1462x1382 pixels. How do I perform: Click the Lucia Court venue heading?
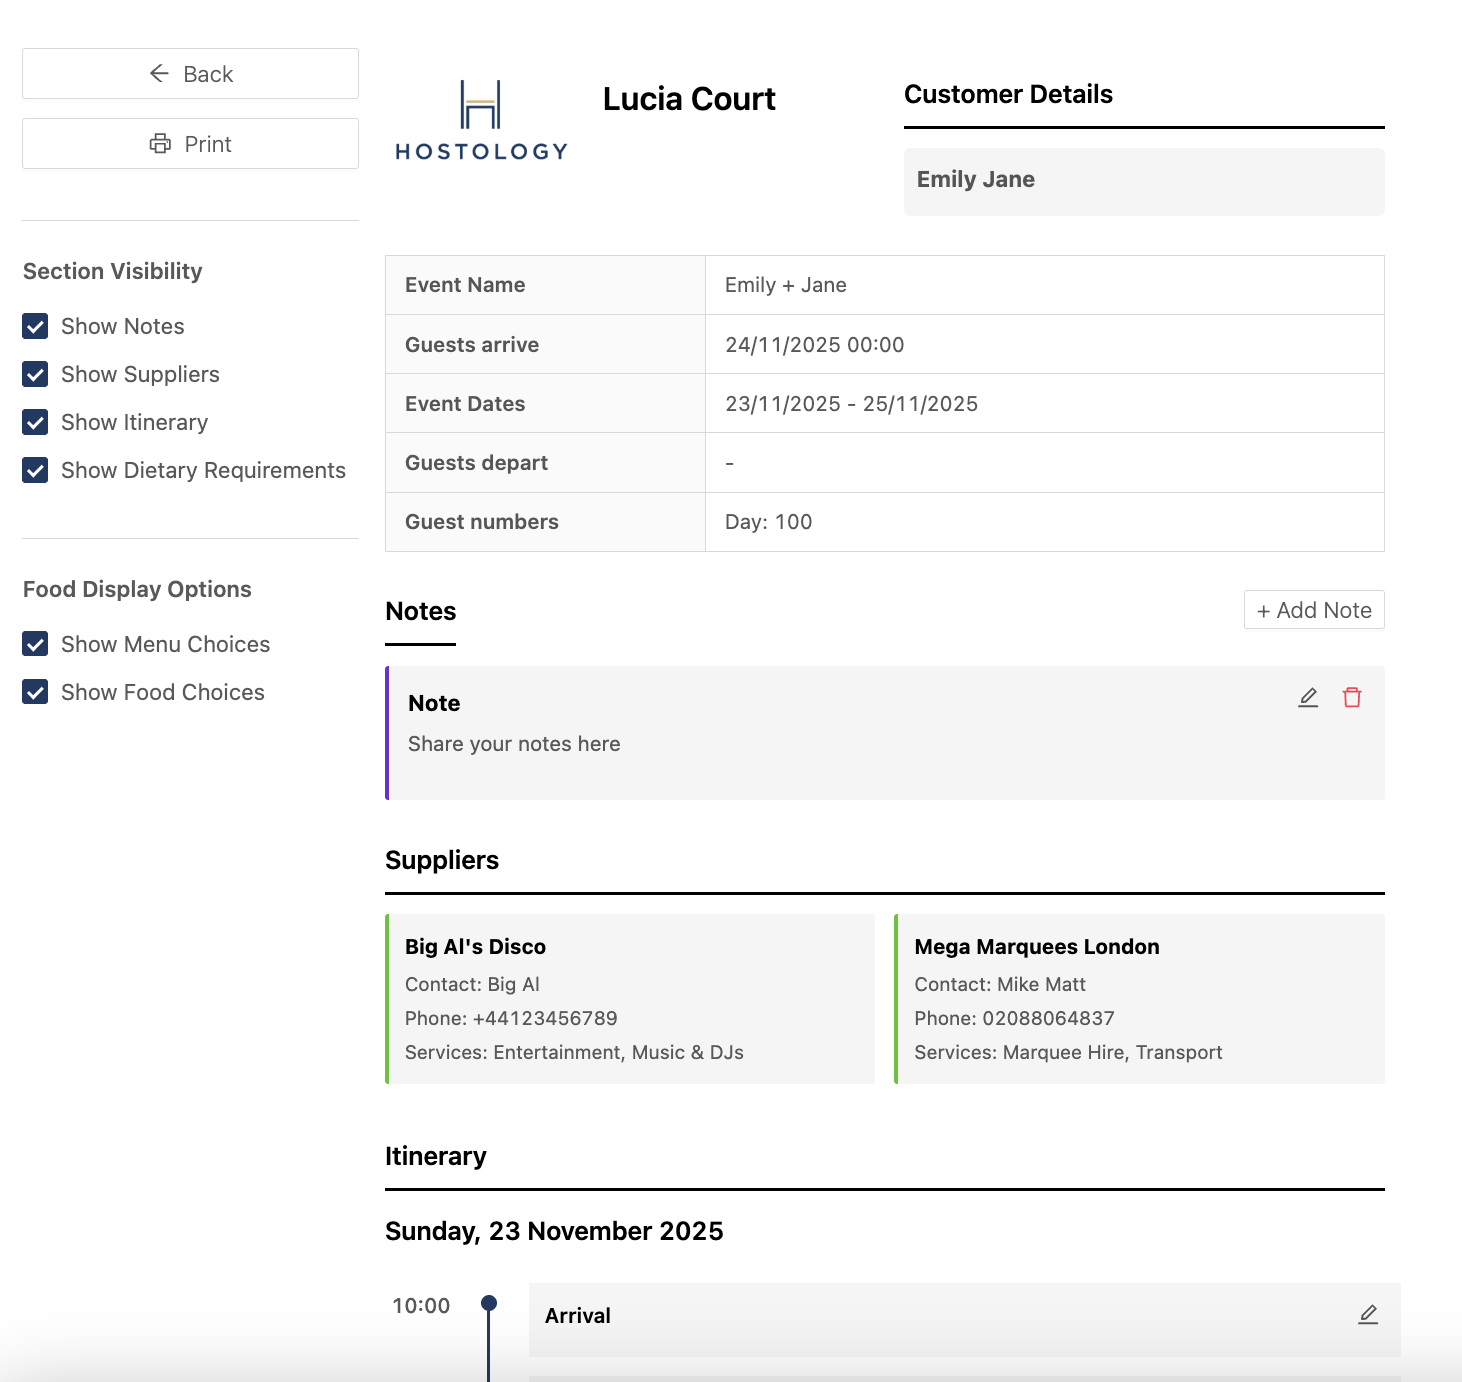689,99
